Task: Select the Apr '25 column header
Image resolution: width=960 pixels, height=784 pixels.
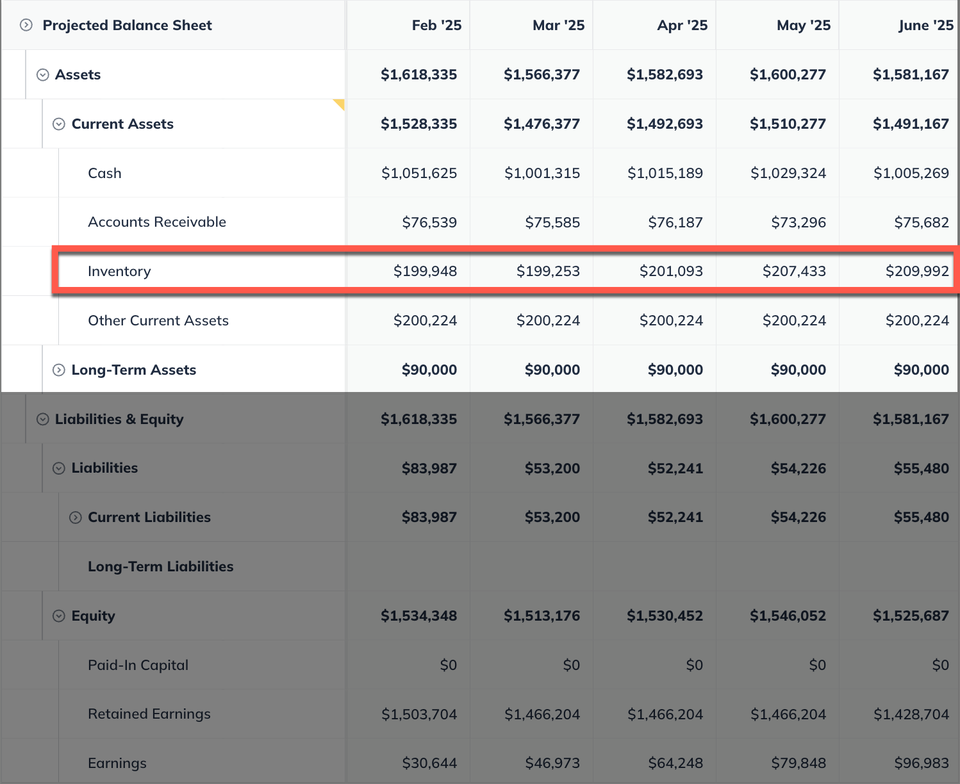Action: click(682, 25)
